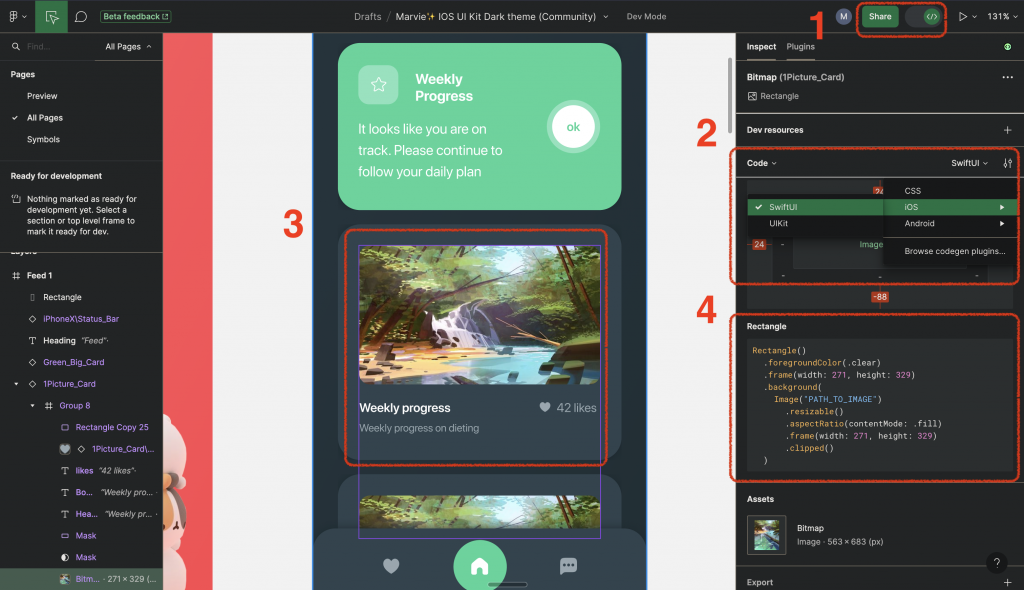Screen dimensions: 1024x590
Task: Tap the chat bubble icon in bottom nav
Action: click(x=568, y=566)
